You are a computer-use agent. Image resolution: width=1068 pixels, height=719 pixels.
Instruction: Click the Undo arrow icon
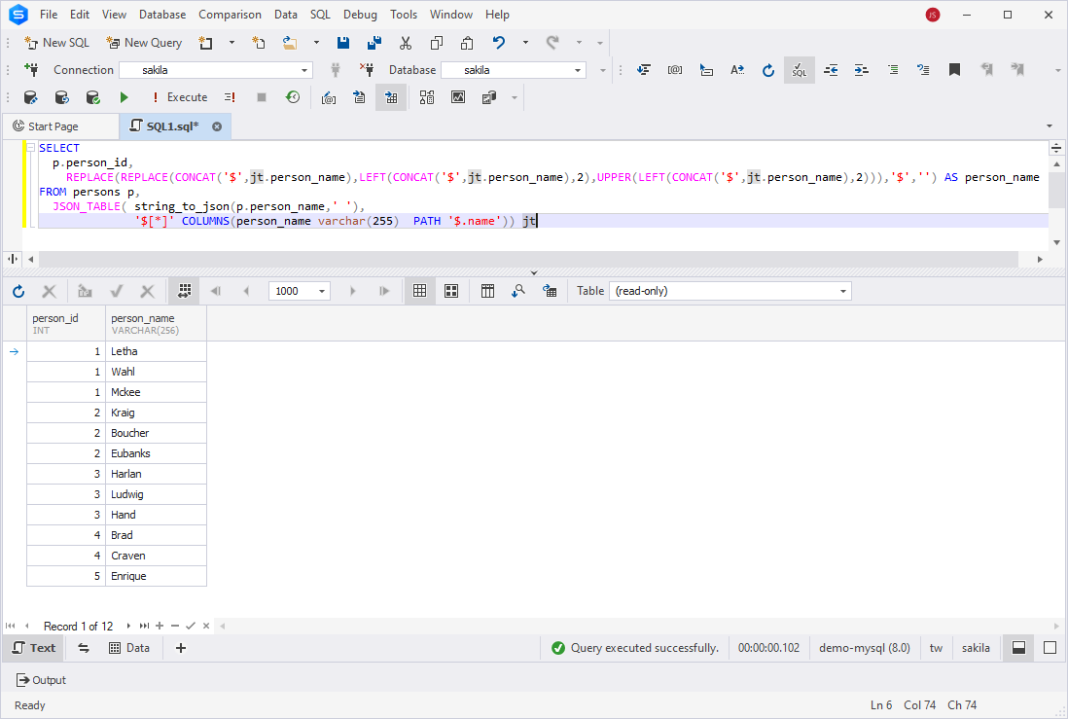tap(499, 43)
